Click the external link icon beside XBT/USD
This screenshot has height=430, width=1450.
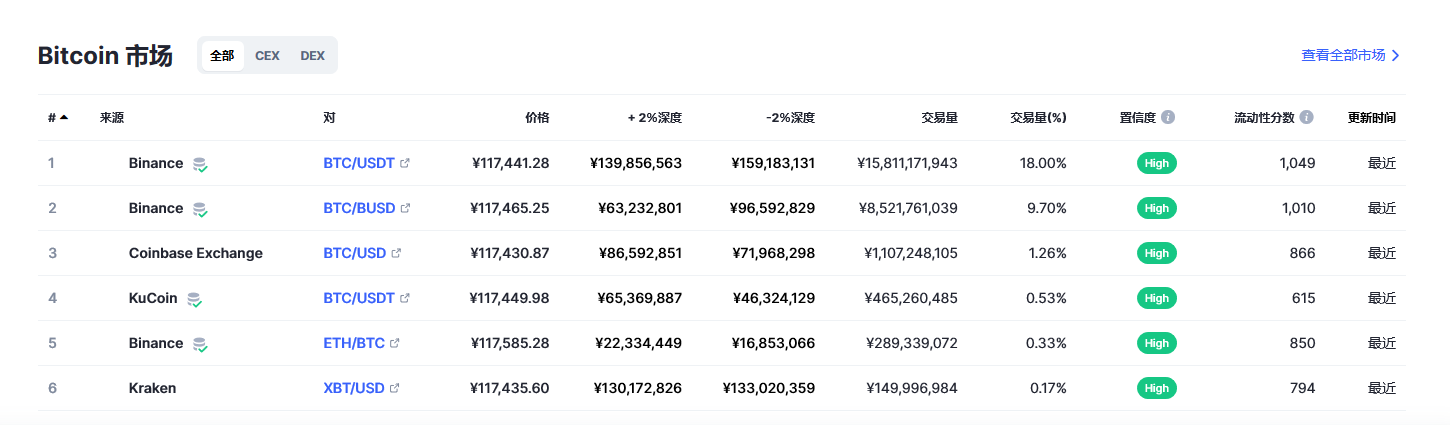(x=395, y=388)
